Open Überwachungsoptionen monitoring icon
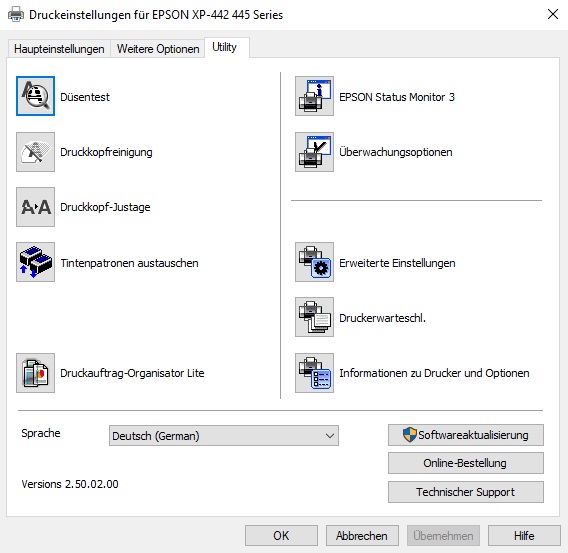Screen dimensions: 568x553 tap(314, 152)
